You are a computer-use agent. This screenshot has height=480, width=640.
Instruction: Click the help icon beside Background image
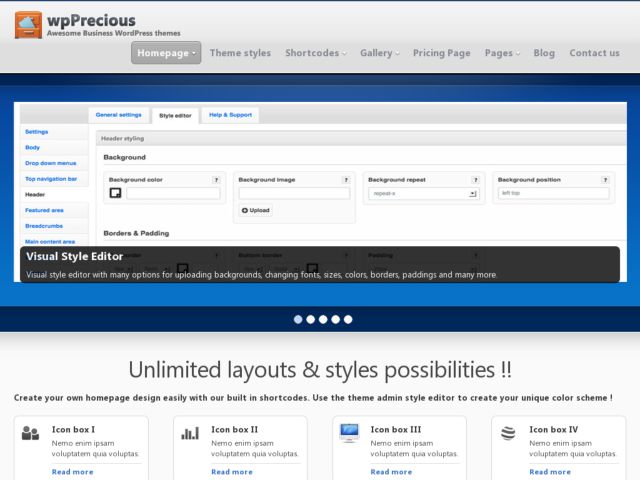[x=346, y=180]
